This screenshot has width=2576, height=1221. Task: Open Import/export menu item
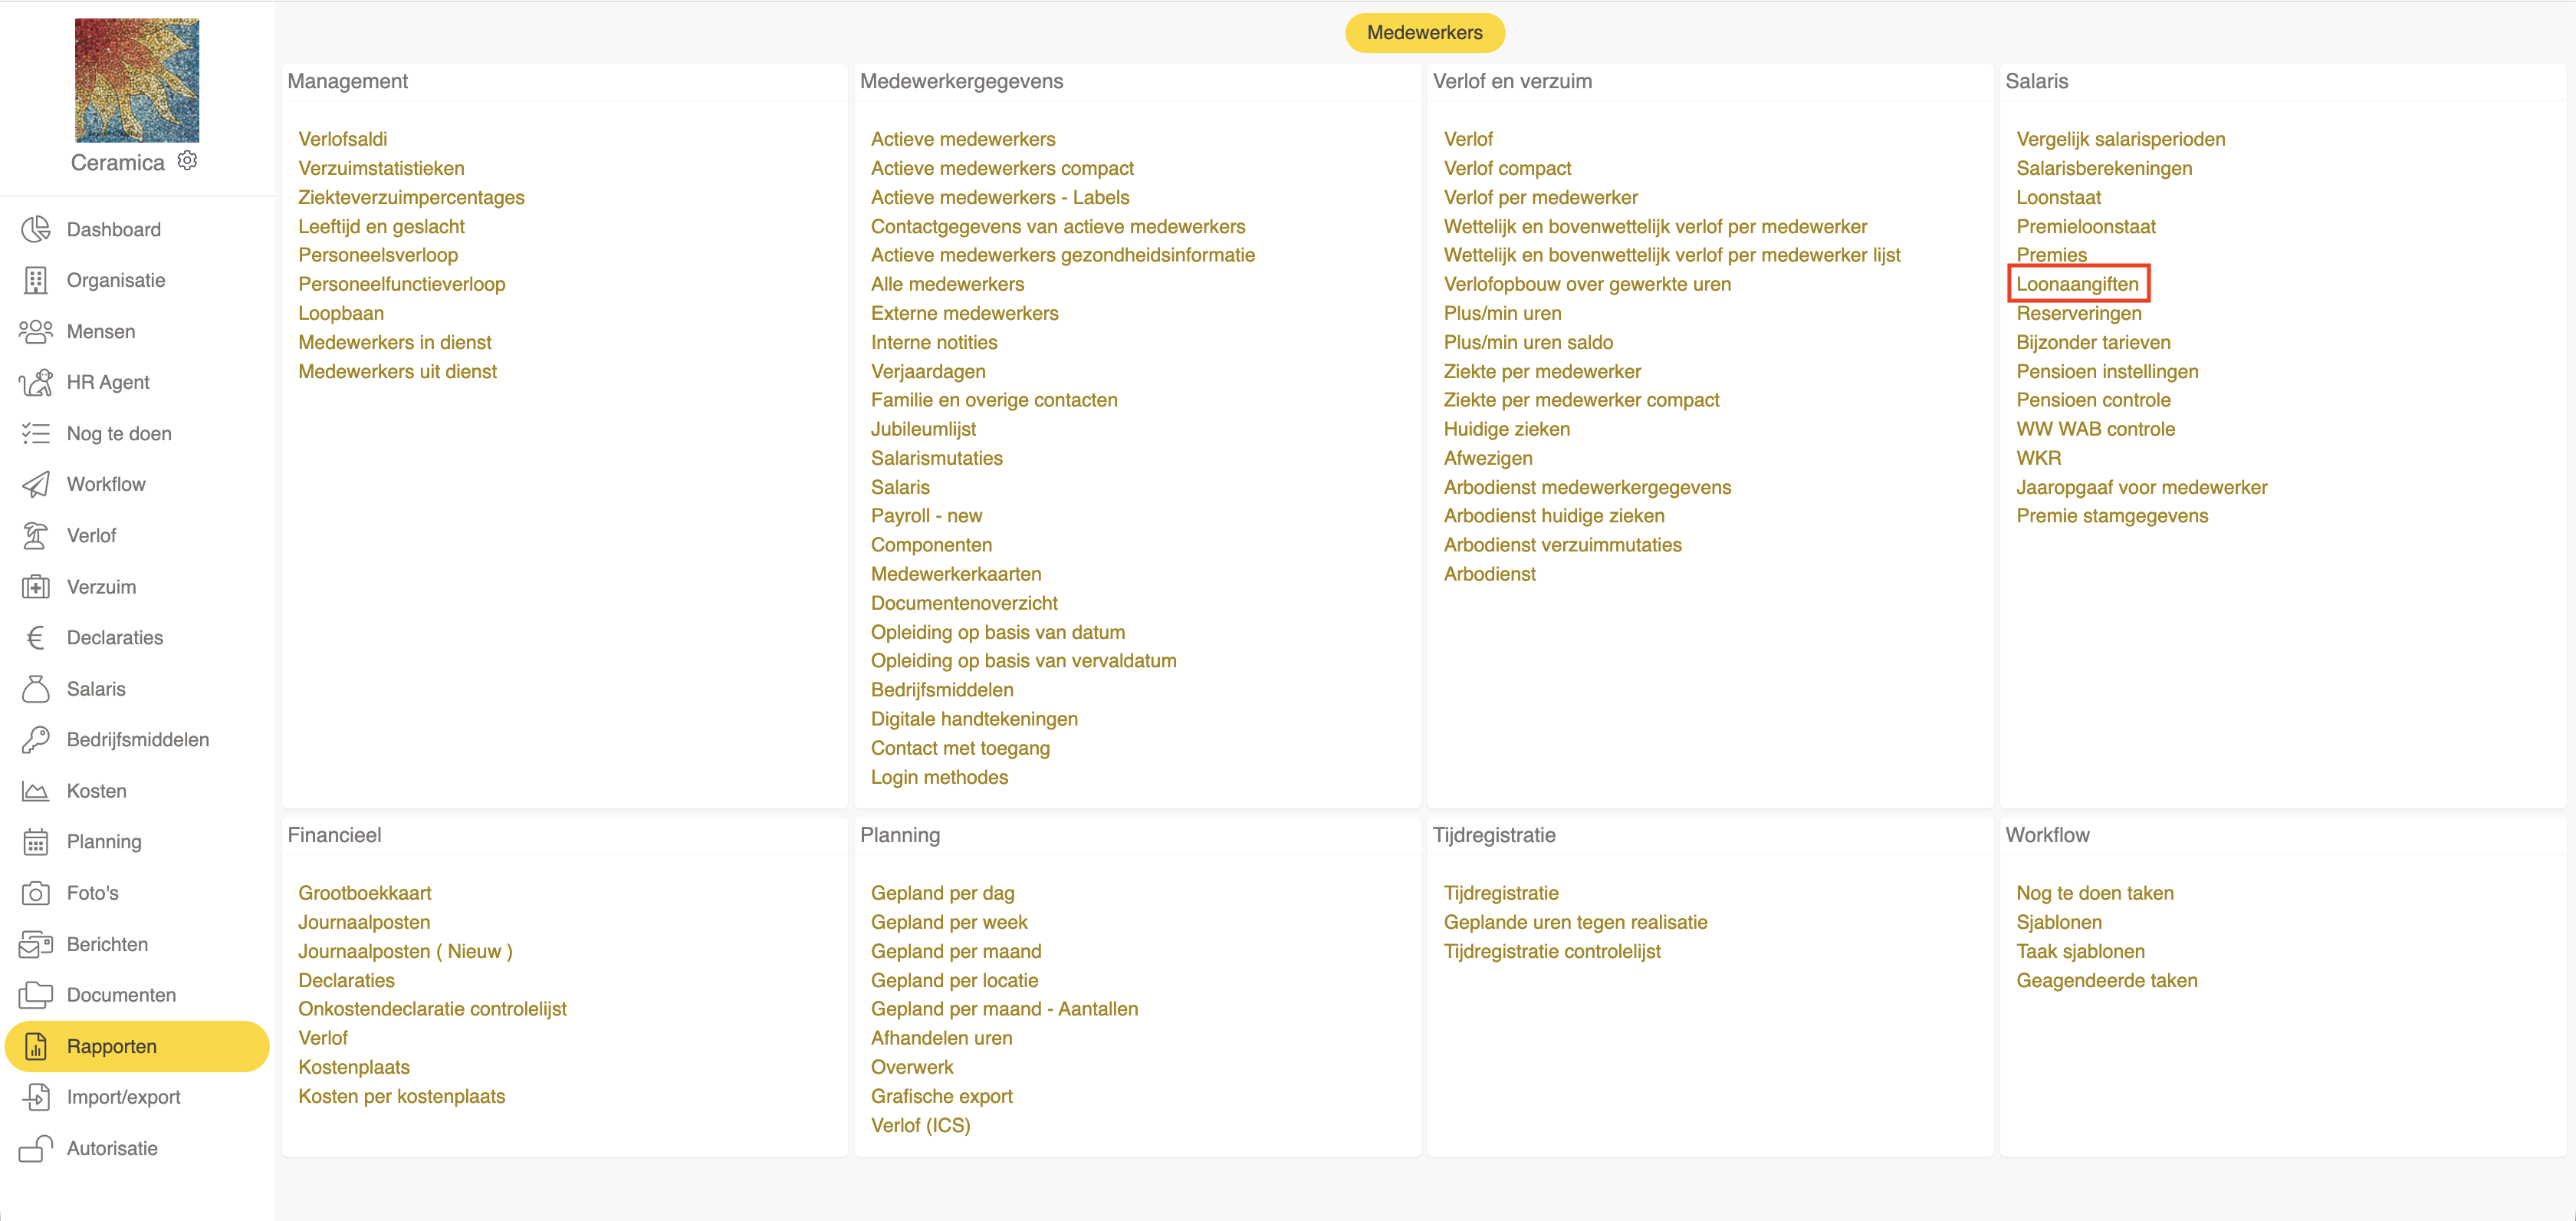click(123, 1097)
